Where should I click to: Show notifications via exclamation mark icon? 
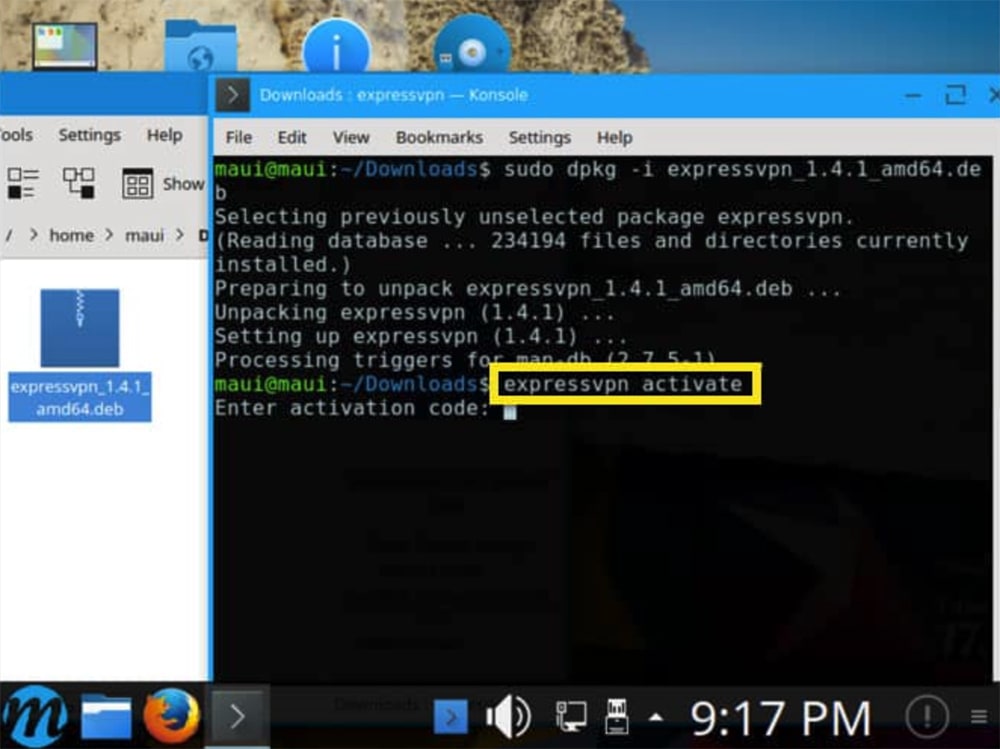(x=926, y=717)
